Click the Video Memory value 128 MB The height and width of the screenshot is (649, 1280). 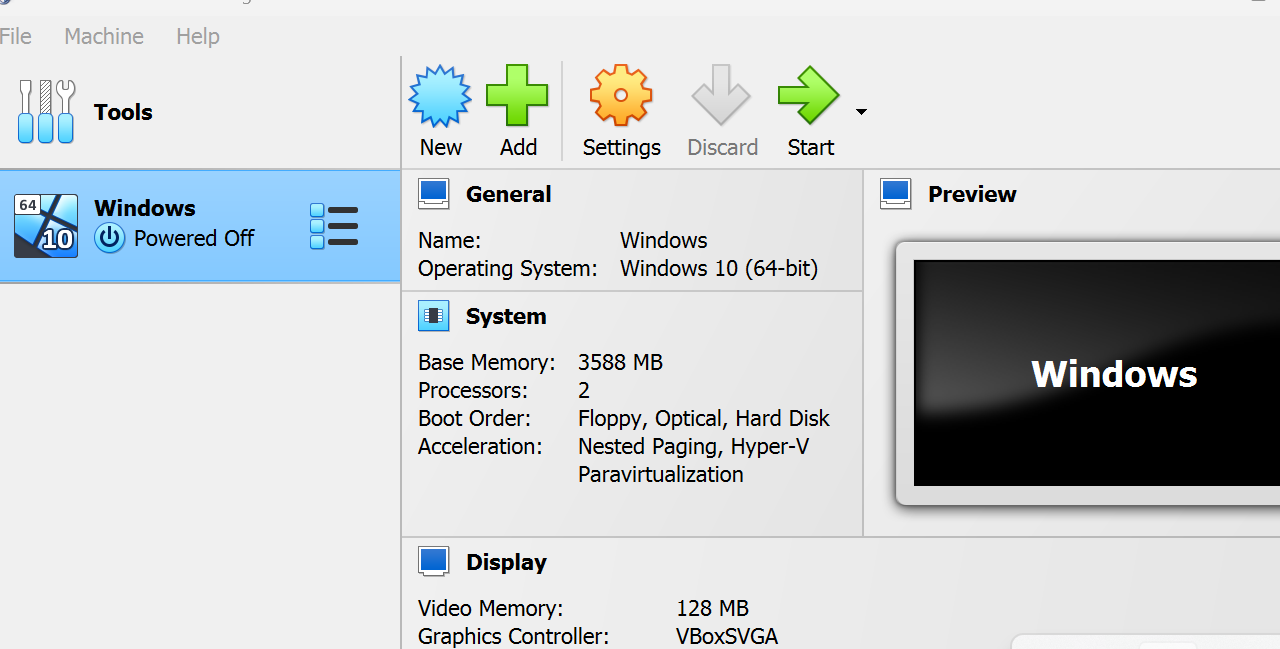click(712, 608)
